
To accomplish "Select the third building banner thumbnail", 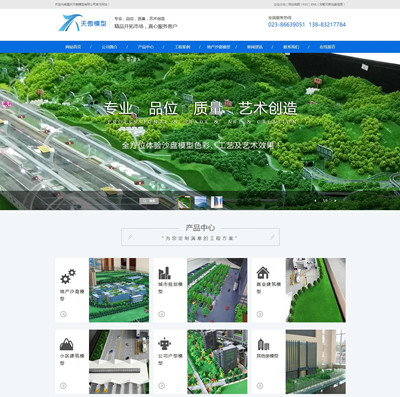I will pyautogui.click(x=217, y=202).
